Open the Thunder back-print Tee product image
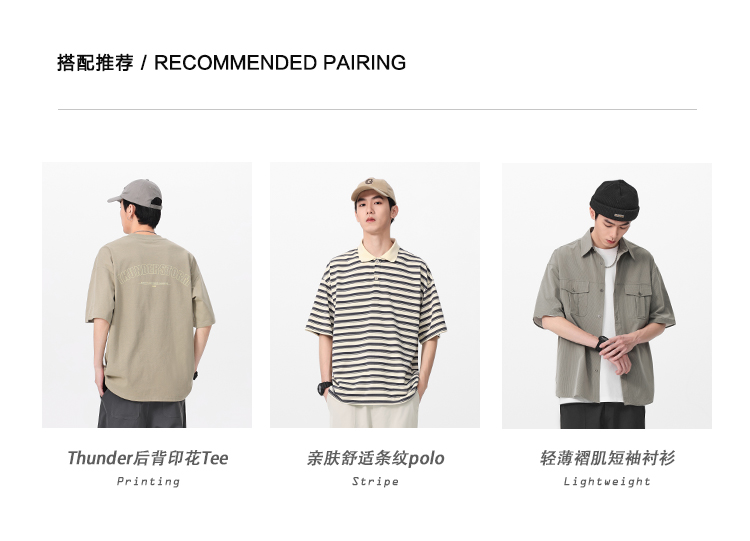Screen dimensions: 750x541 (x=147, y=295)
